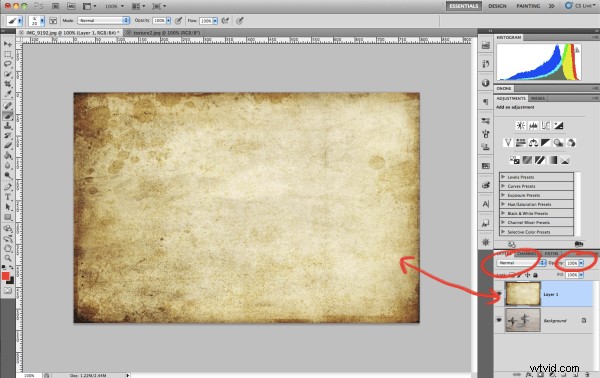600x378 pixels.
Task: Add a Color Balance adjustment
Action: pos(533,143)
